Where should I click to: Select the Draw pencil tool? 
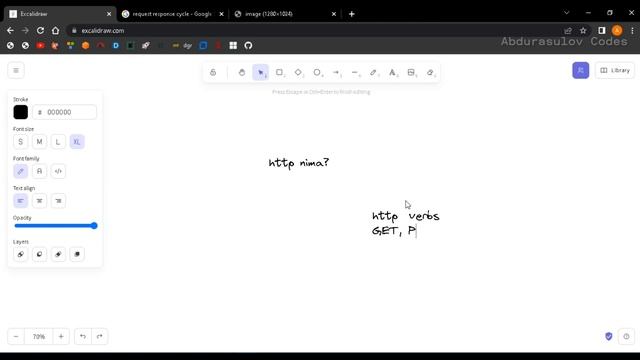pos(373,72)
